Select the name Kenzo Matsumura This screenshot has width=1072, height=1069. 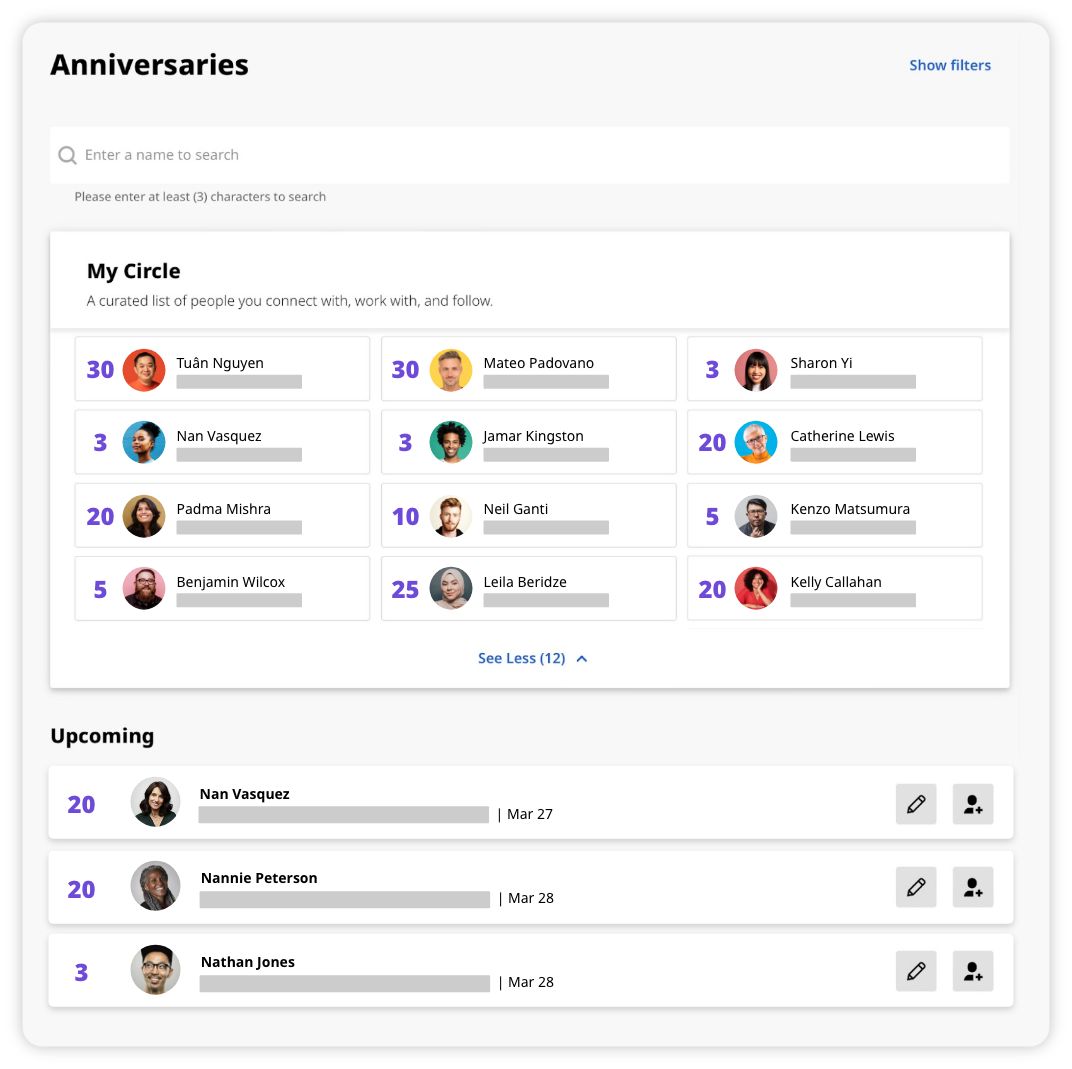point(850,509)
